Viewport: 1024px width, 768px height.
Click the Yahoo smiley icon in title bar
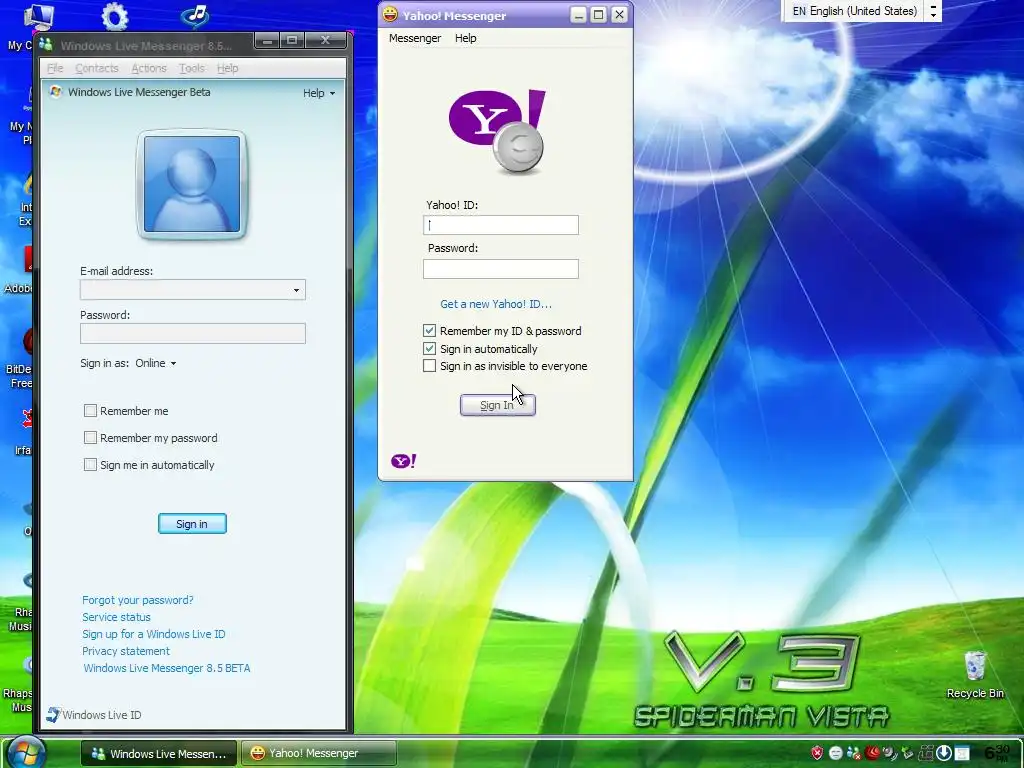coord(390,14)
